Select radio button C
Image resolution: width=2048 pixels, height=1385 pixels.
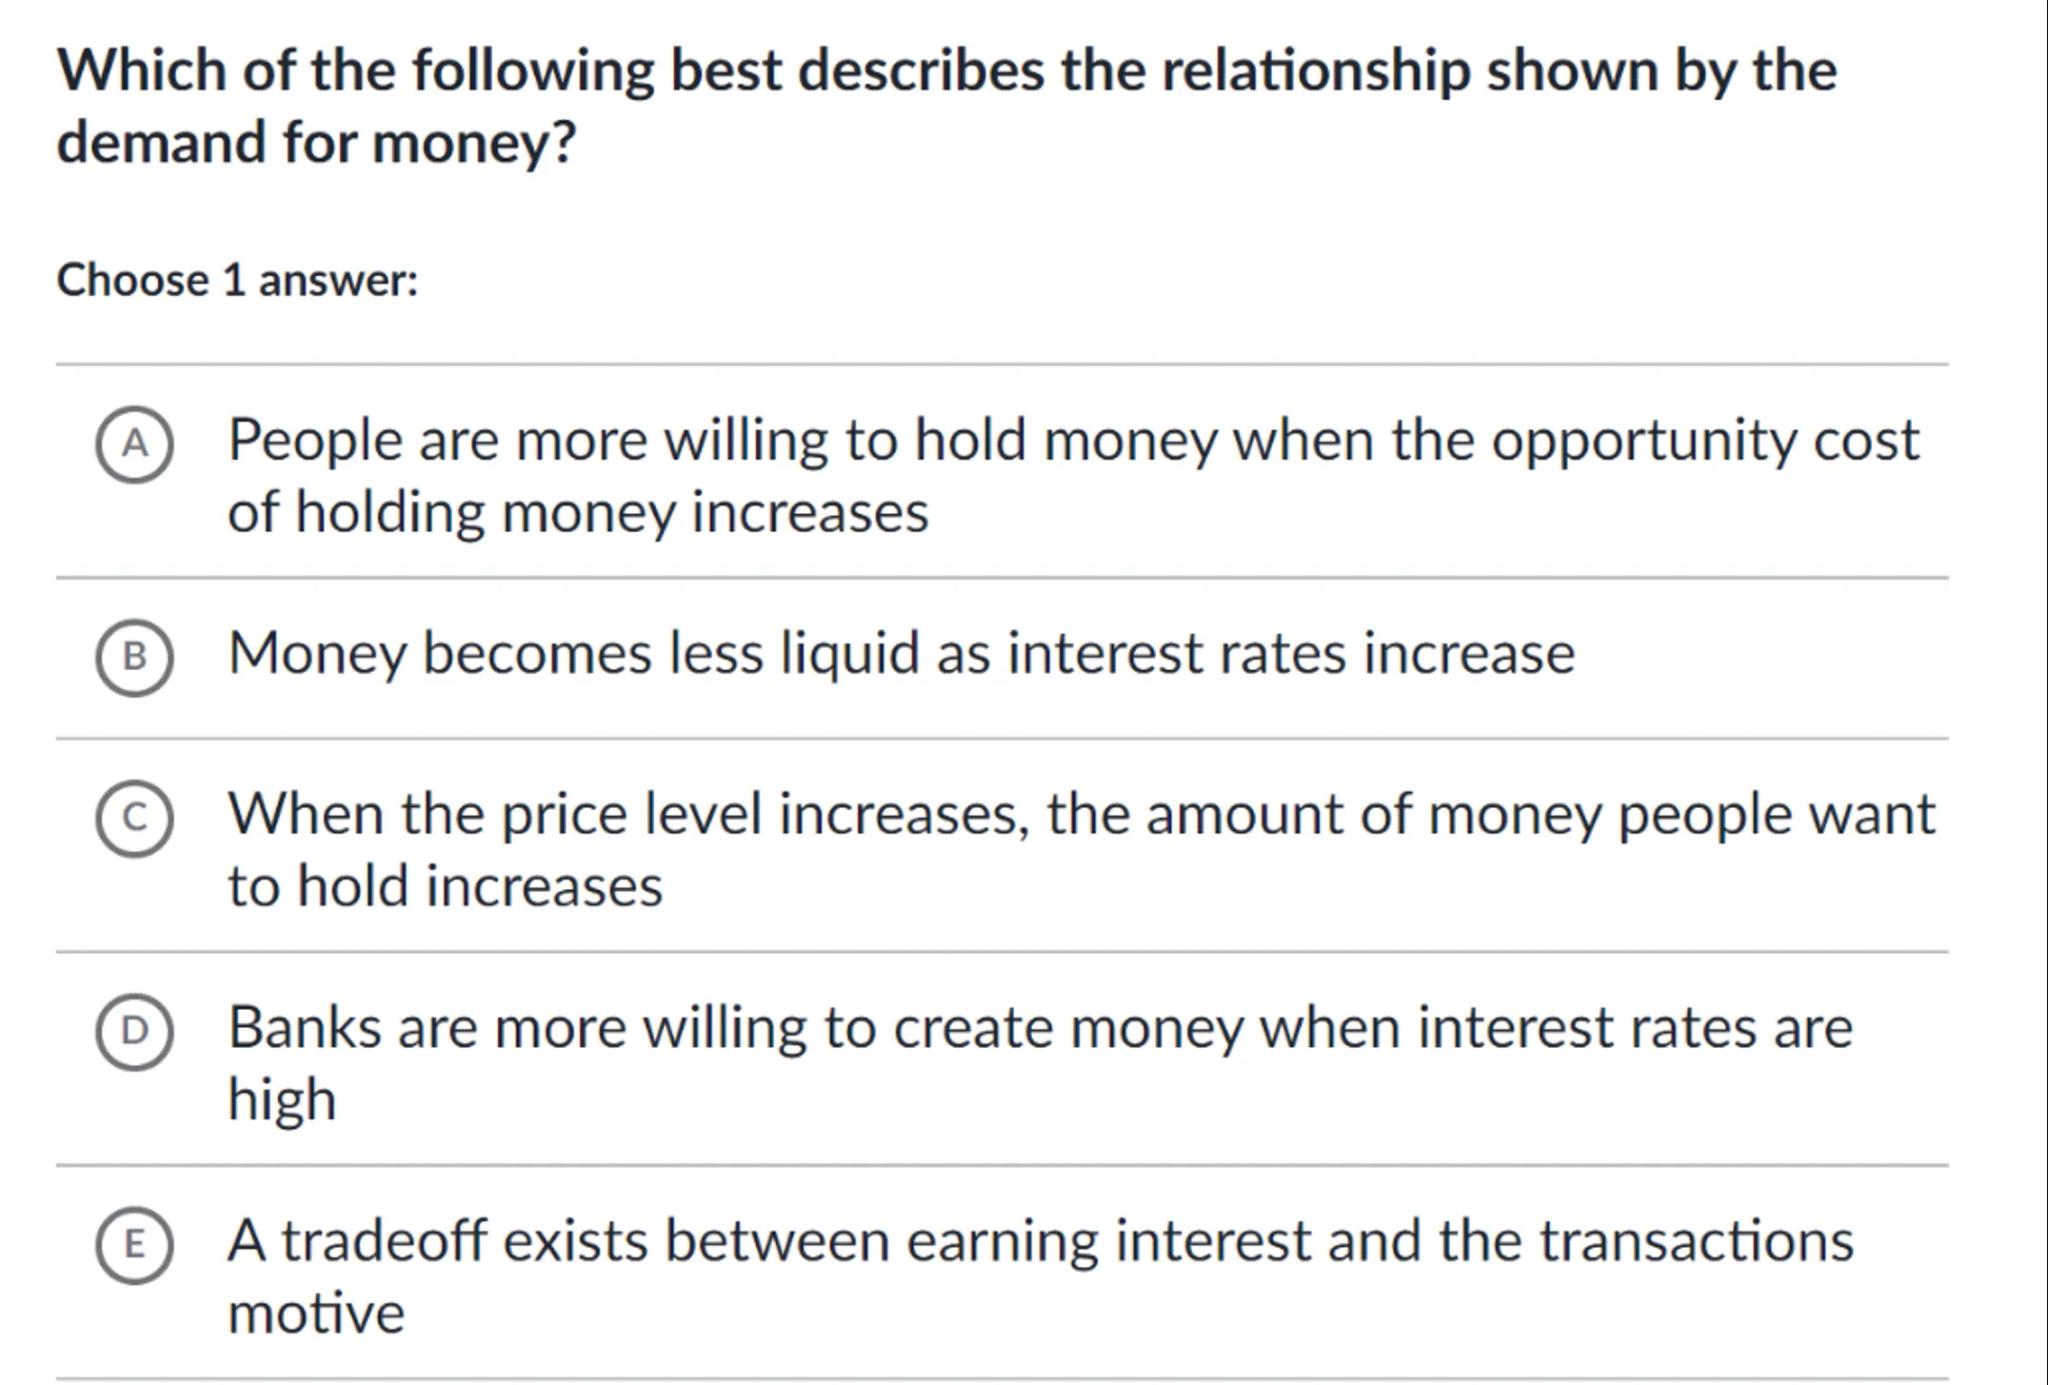[x=134, y=818]
